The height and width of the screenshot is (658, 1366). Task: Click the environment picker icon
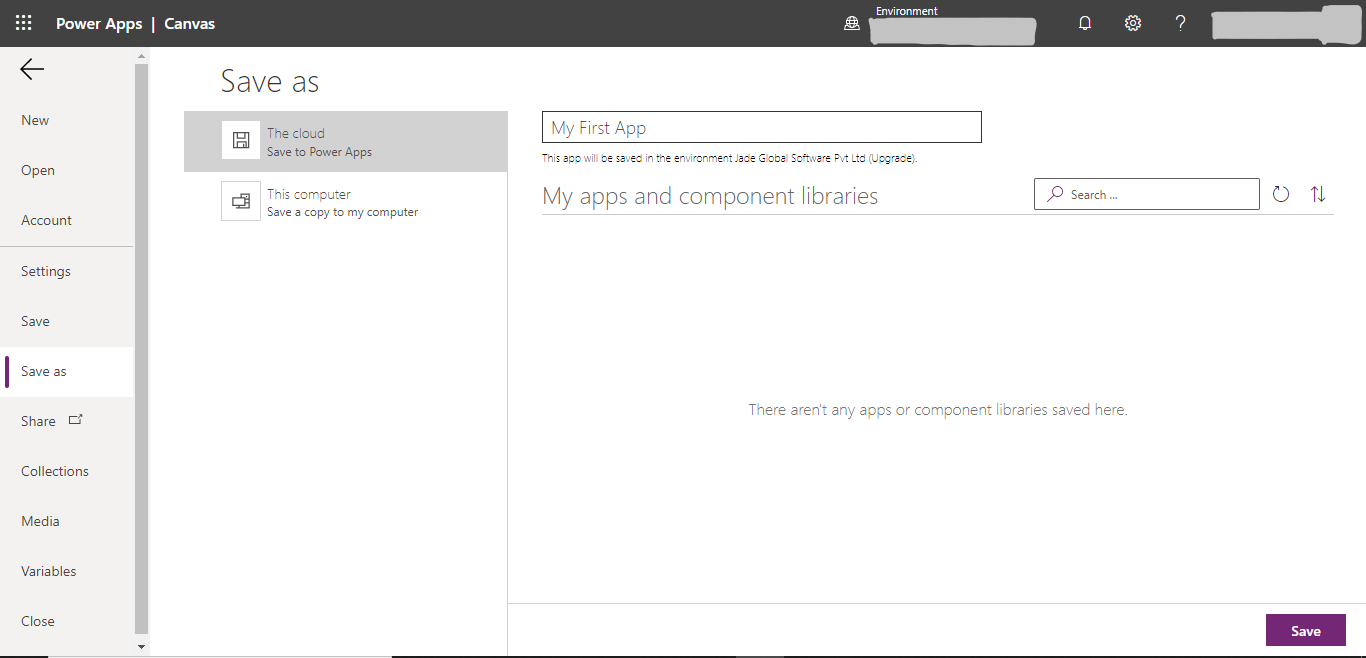(852, 24)
